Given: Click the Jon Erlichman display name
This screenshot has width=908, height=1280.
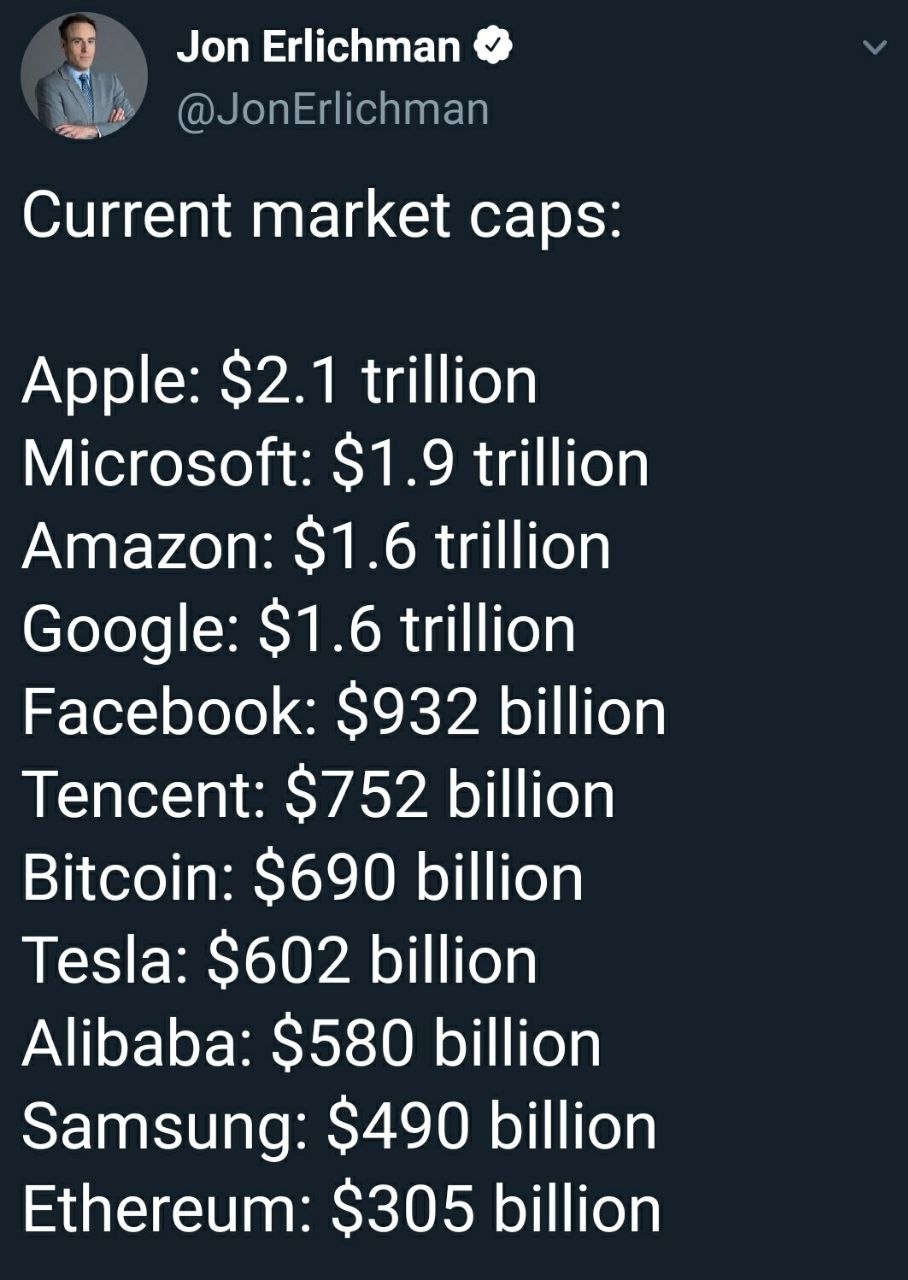Looking at the screenshot, I should tap(318, 47).
